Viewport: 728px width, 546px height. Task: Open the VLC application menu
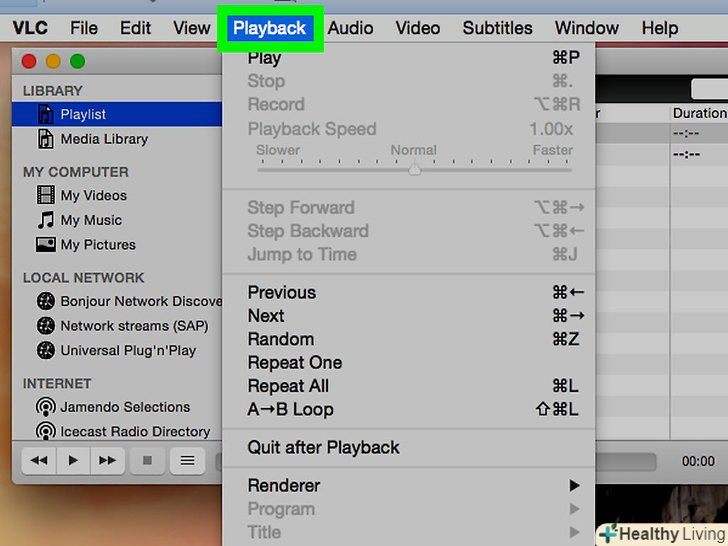tap(30, 28)
